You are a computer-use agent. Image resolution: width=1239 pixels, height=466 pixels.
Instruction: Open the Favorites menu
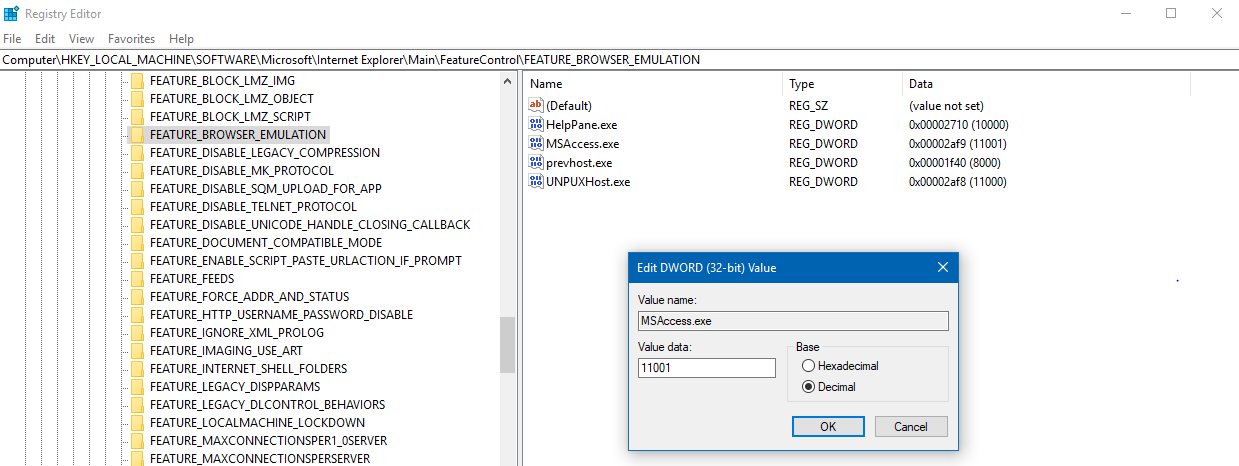pos(131,39)
